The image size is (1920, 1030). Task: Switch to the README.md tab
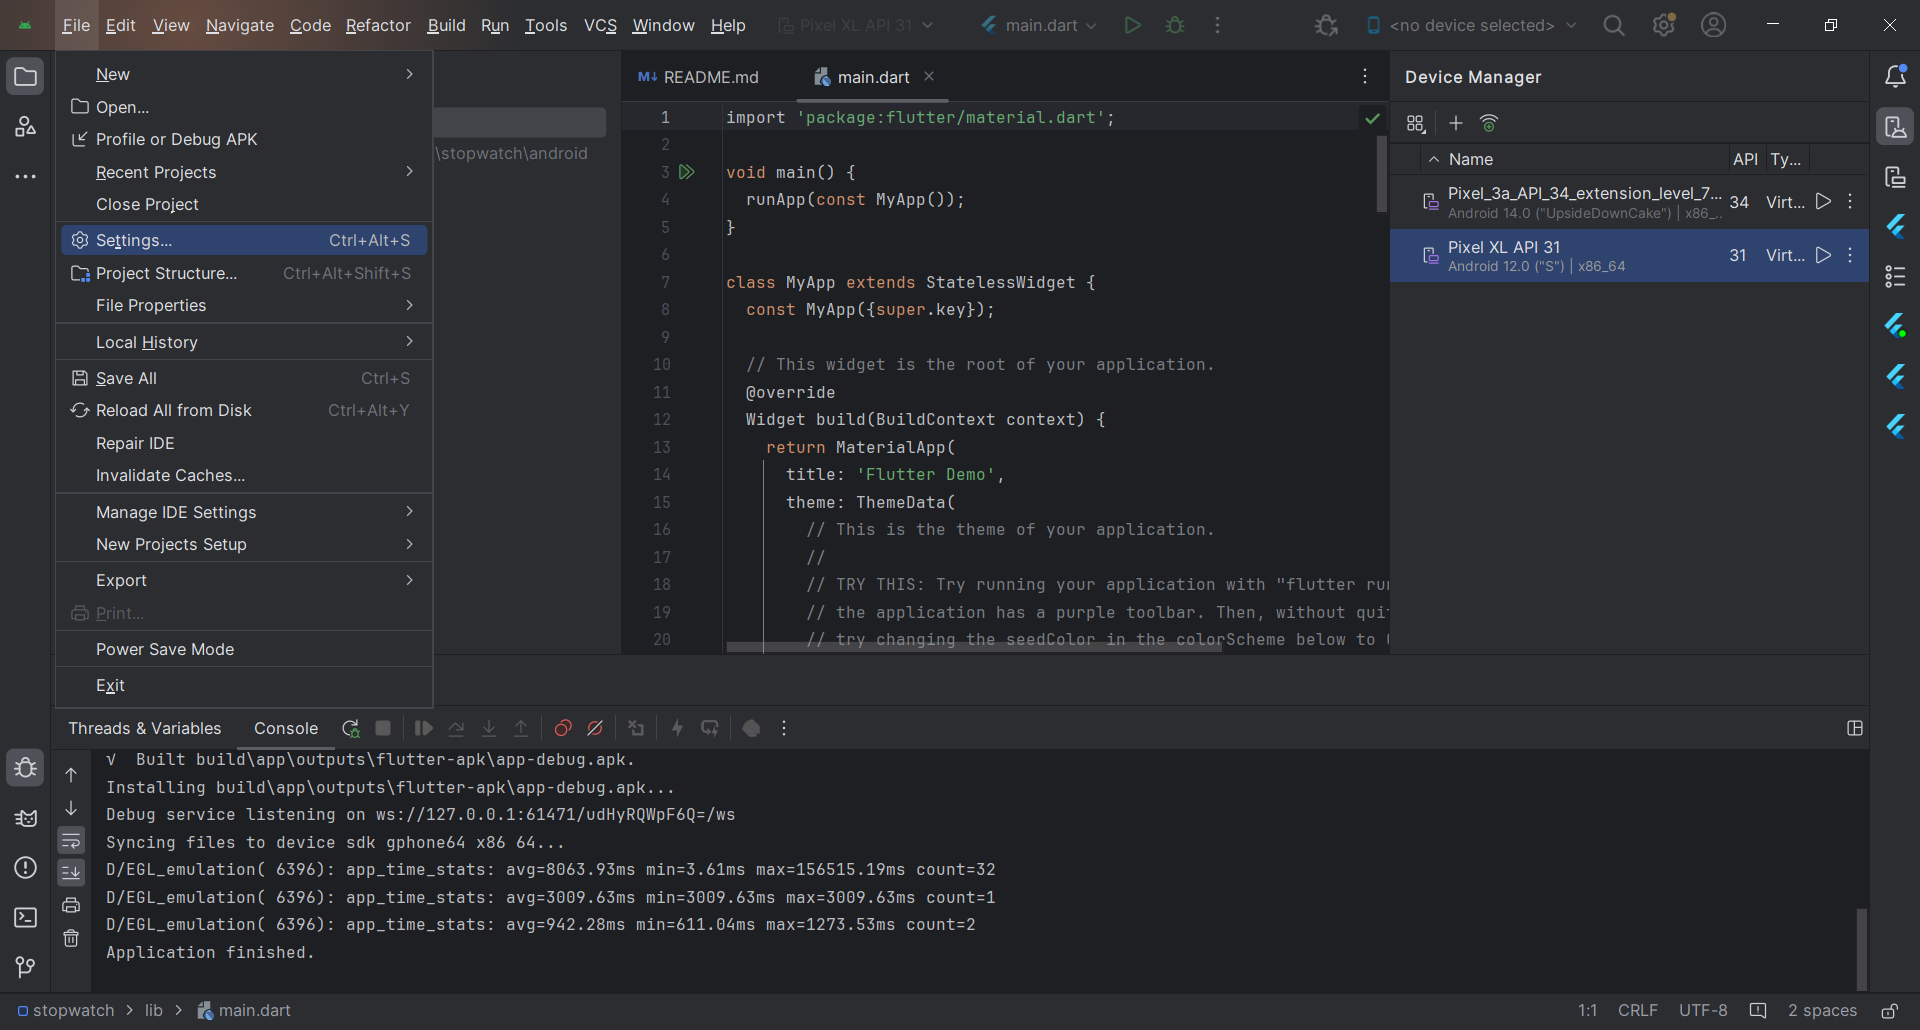point(699,77)
